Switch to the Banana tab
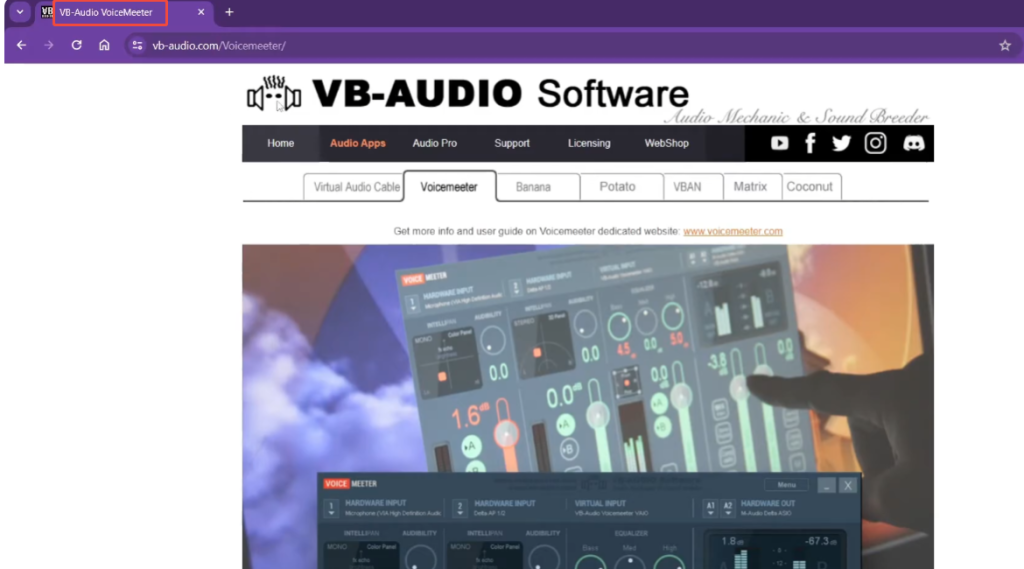1024x569 pixels. coord(537,187)
